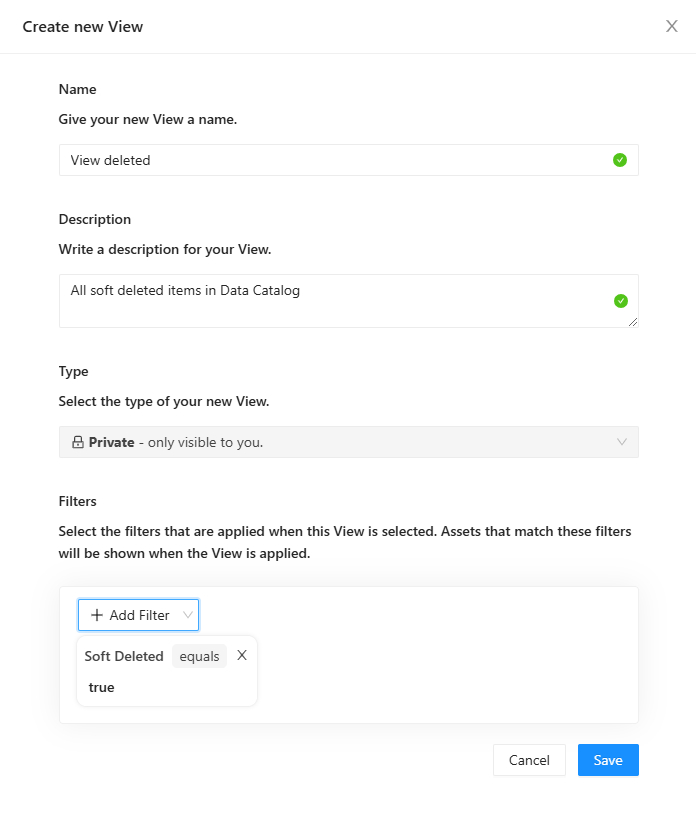Click the green checkmark in Description field
The width and height of the screenshot is (696, 814).
(620, 300)
